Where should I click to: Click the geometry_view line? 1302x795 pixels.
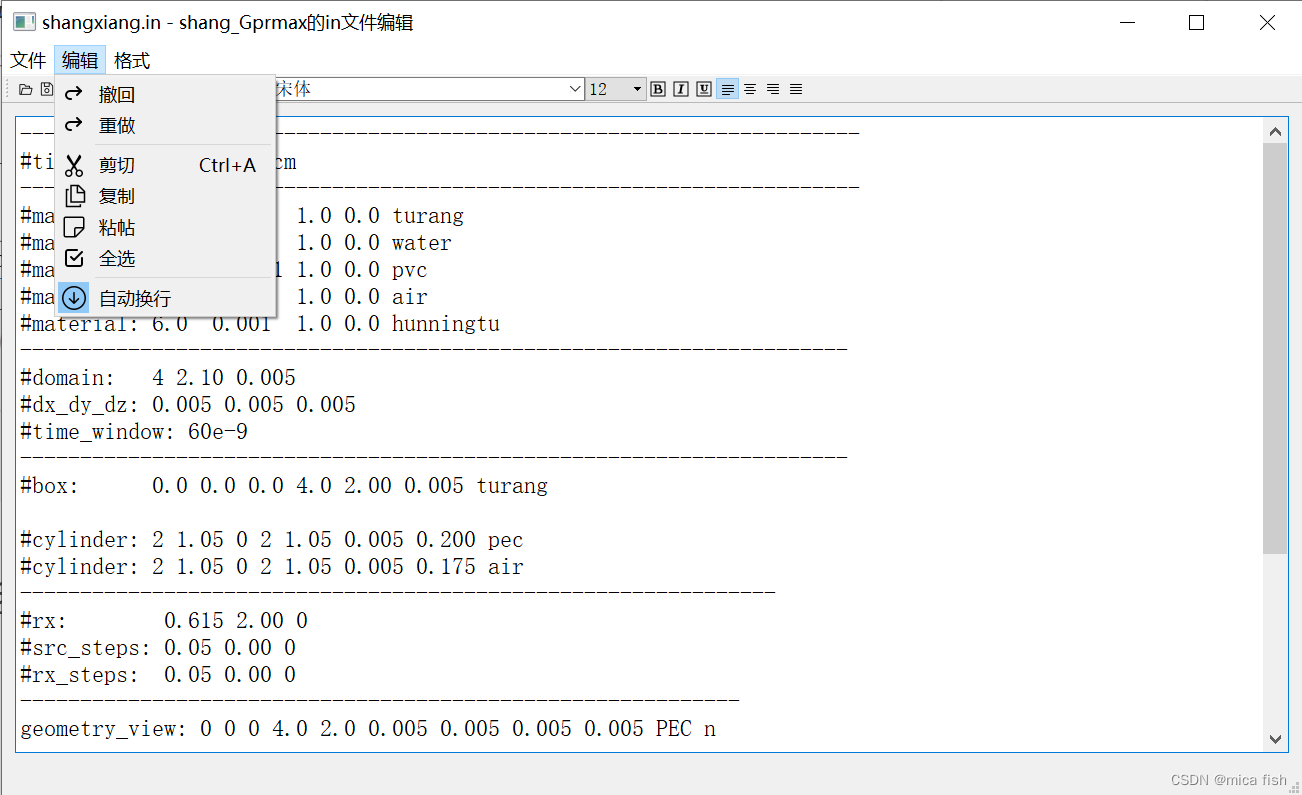[368, 729]
